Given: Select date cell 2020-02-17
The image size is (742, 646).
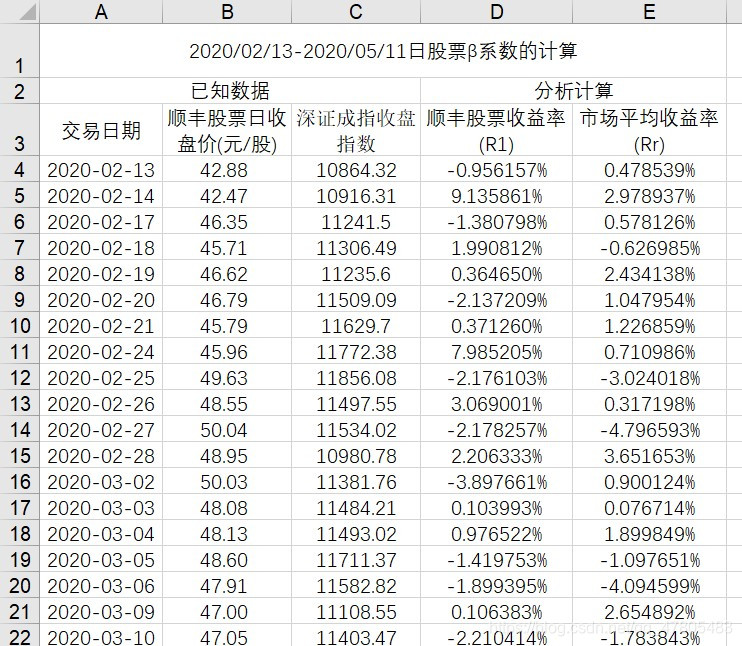Looking at the screenshot, I should click(101, 221).
